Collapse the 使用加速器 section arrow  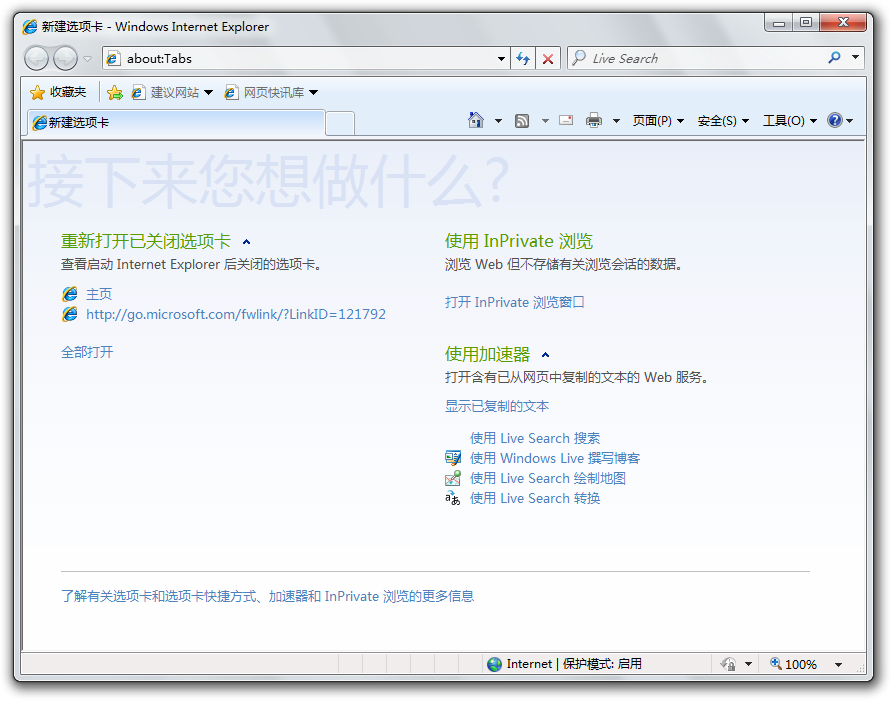(x=546, y=355)
